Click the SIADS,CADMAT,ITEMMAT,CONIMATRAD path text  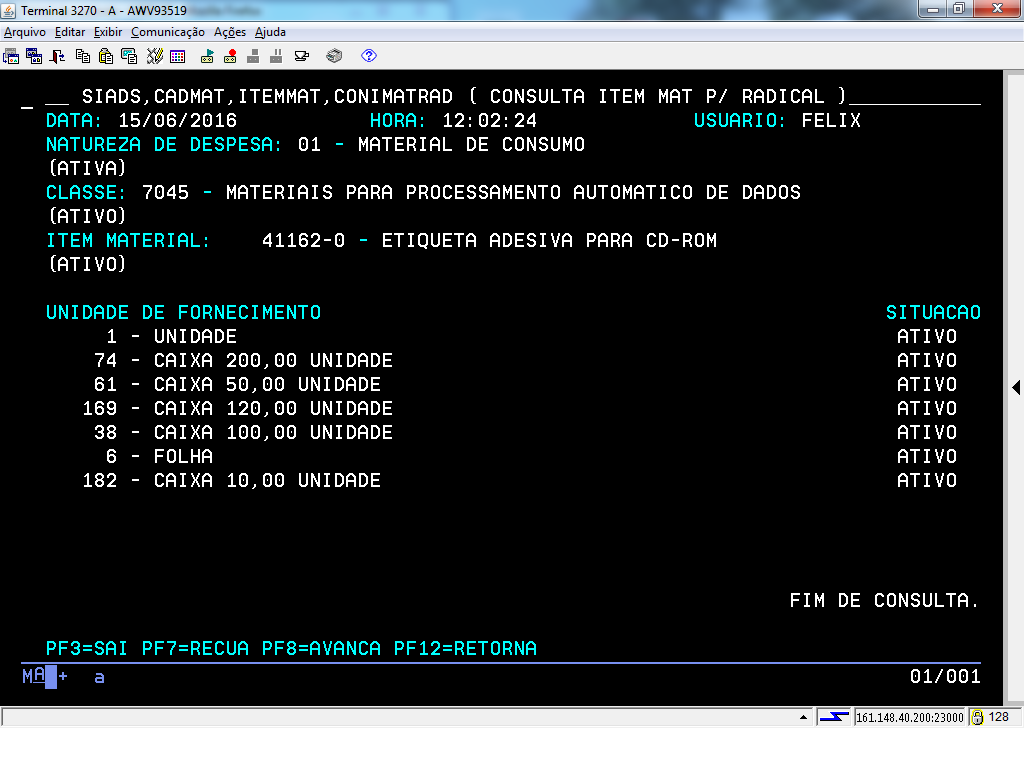[x=267, y=97]
